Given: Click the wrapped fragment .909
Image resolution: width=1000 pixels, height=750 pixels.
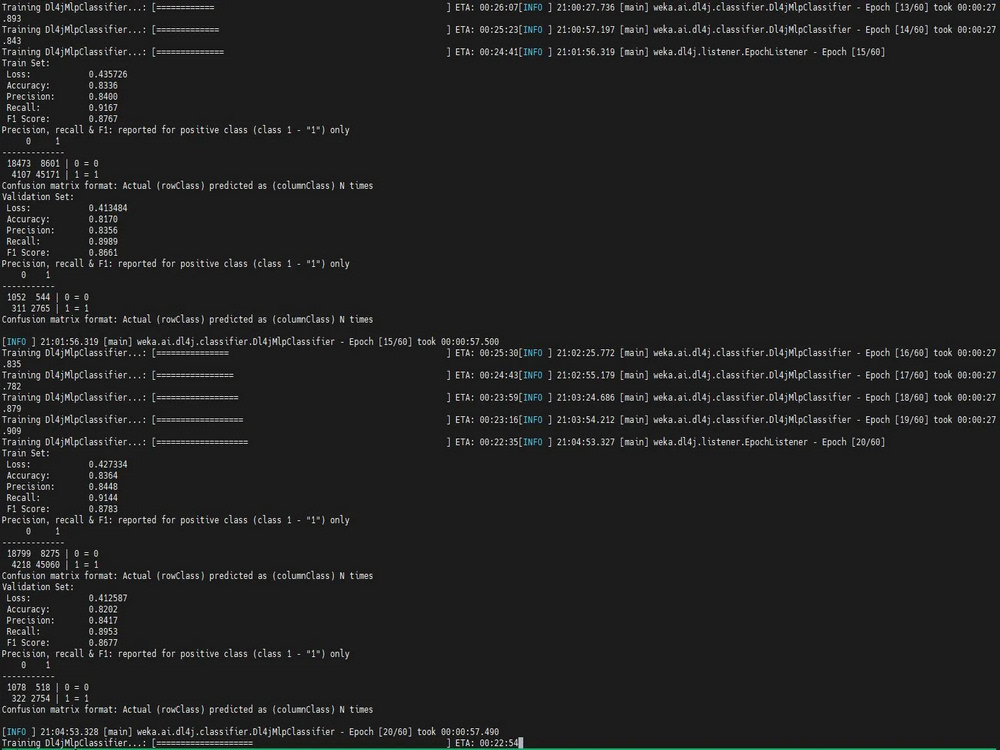Looking at the screenshot, I should click(x=11, y=431).
